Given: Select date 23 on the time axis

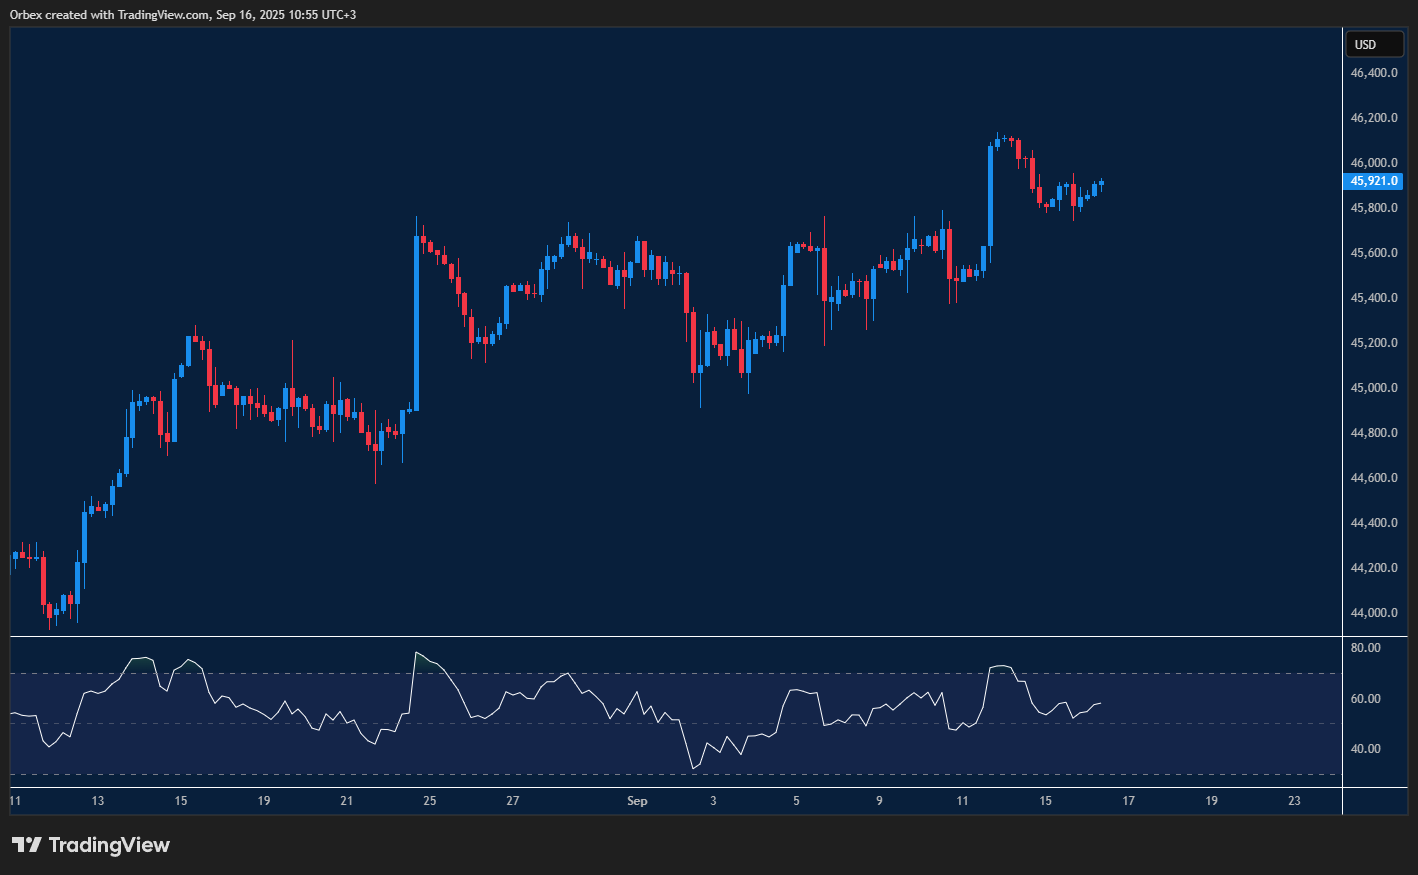Looking at the screenshot, I should pos(1294,801).
